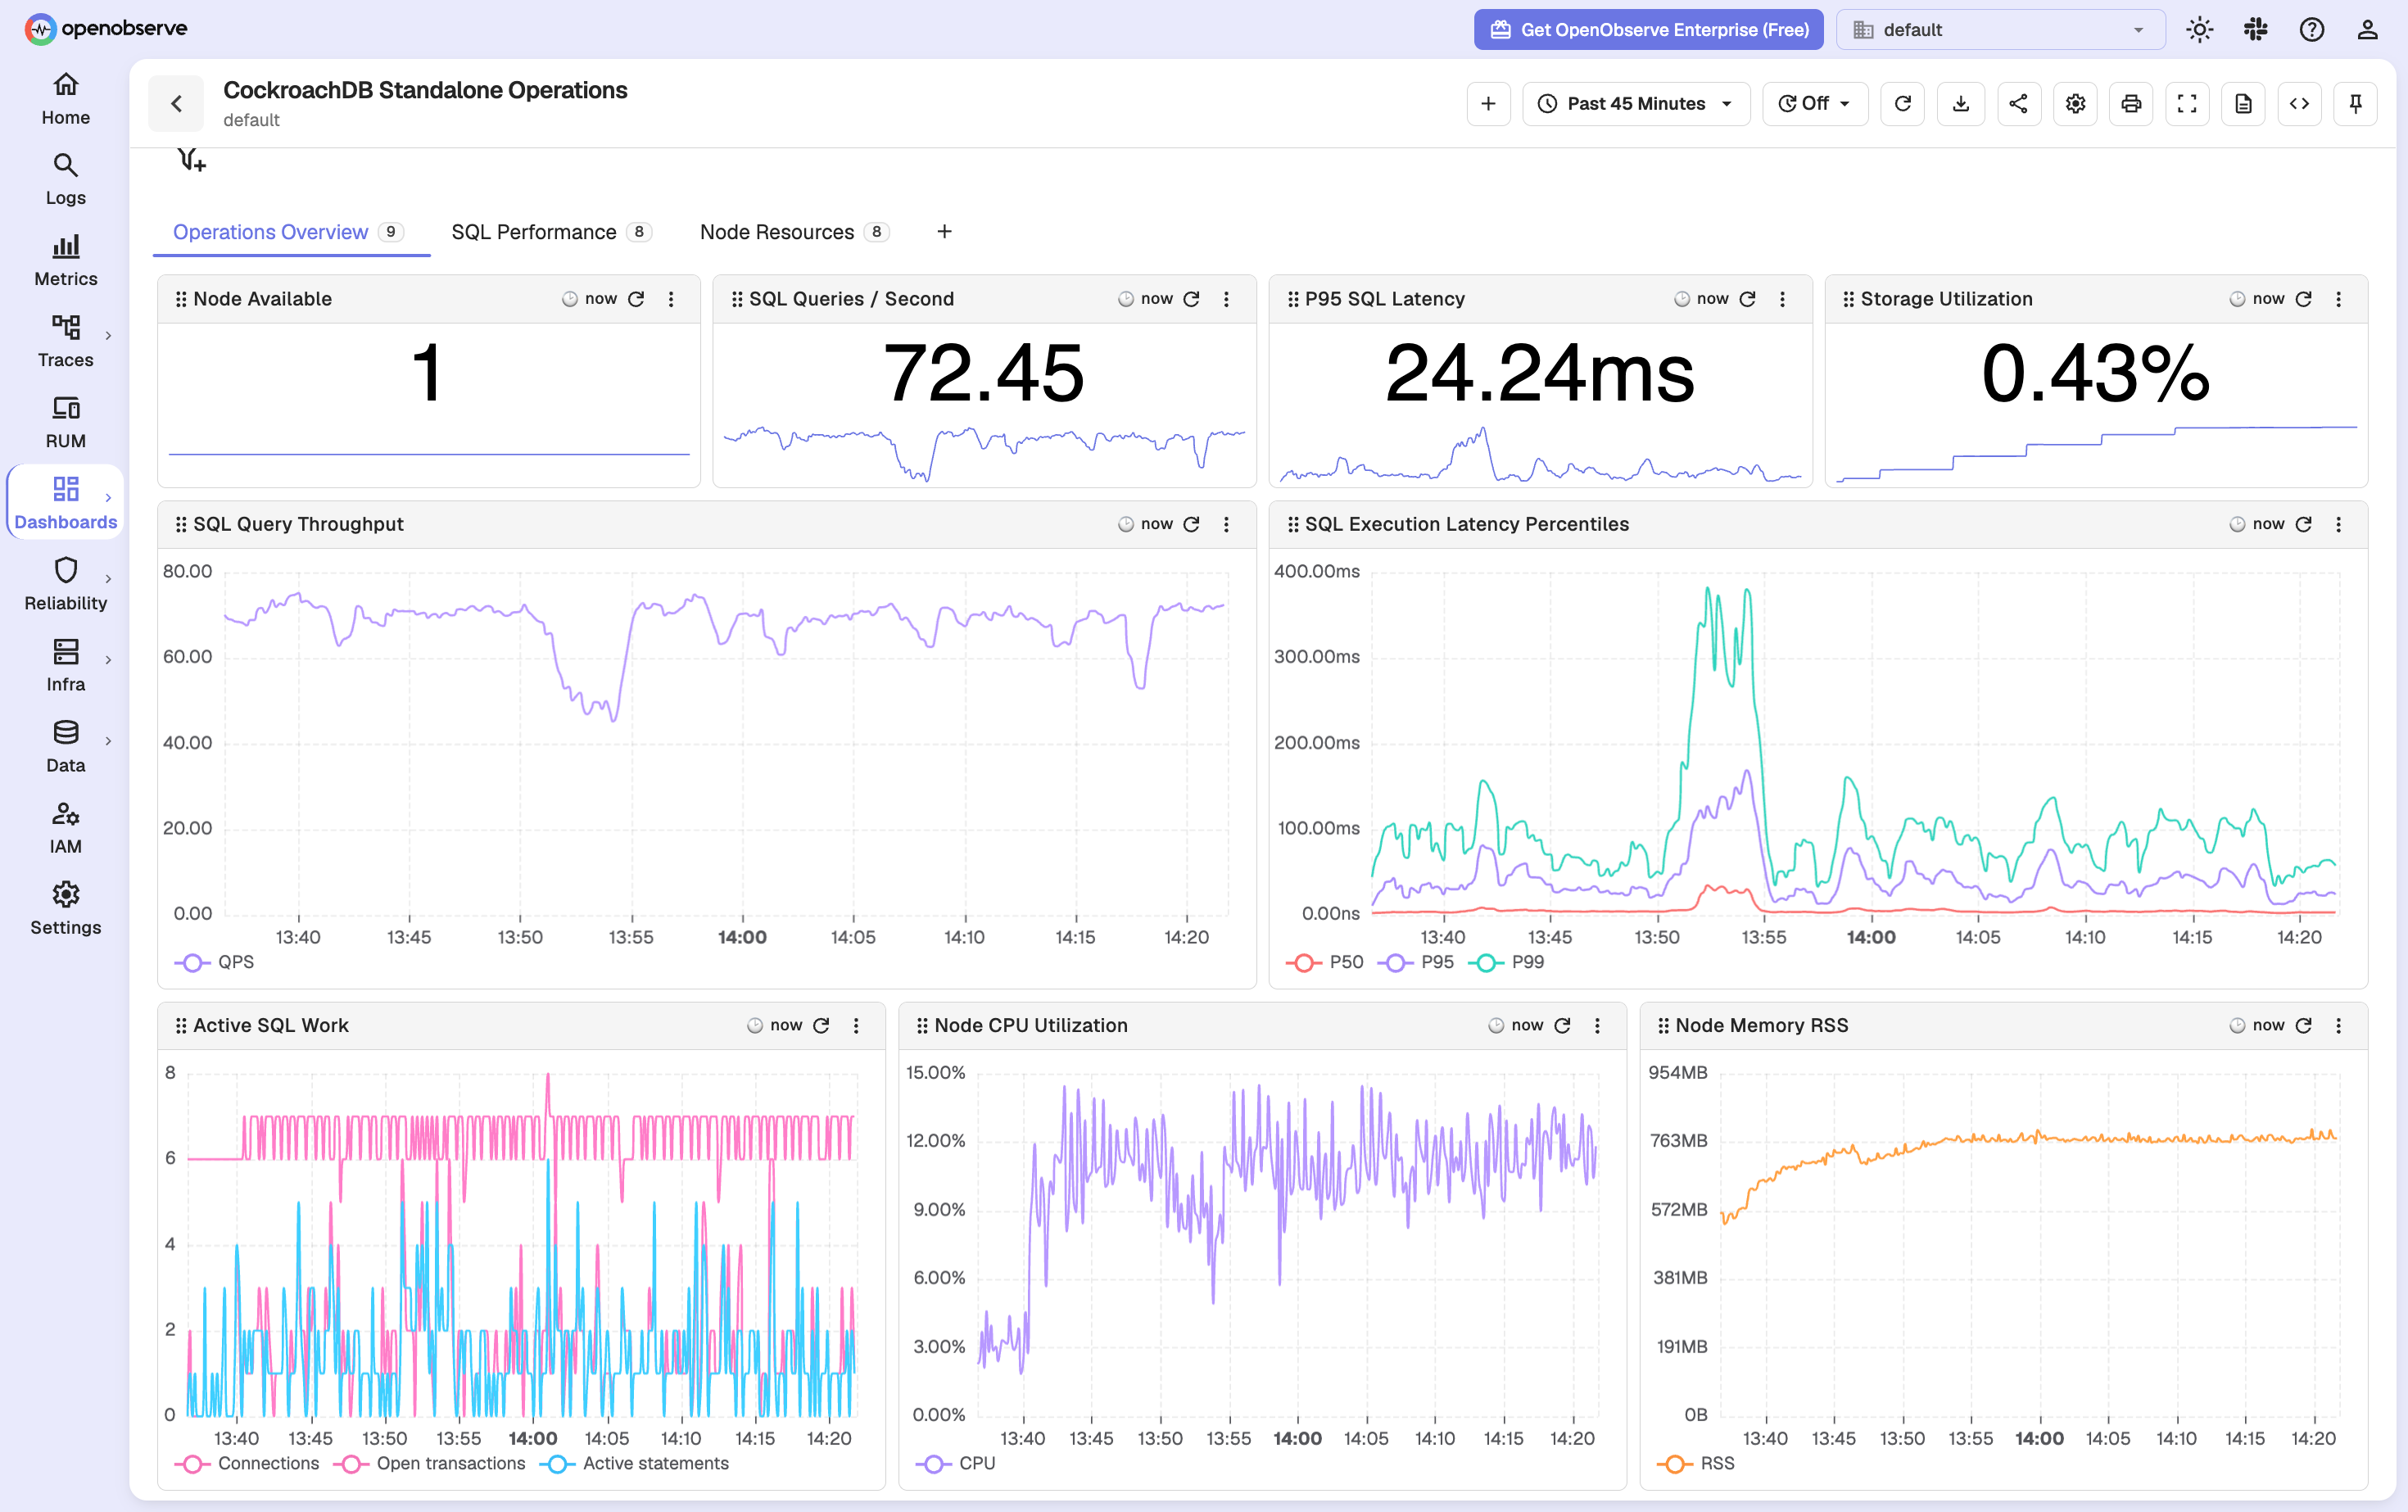Switch to SQL Performance tab
The height and width of the screenshot is (1512, 2408).
click(x=551, y=232)
